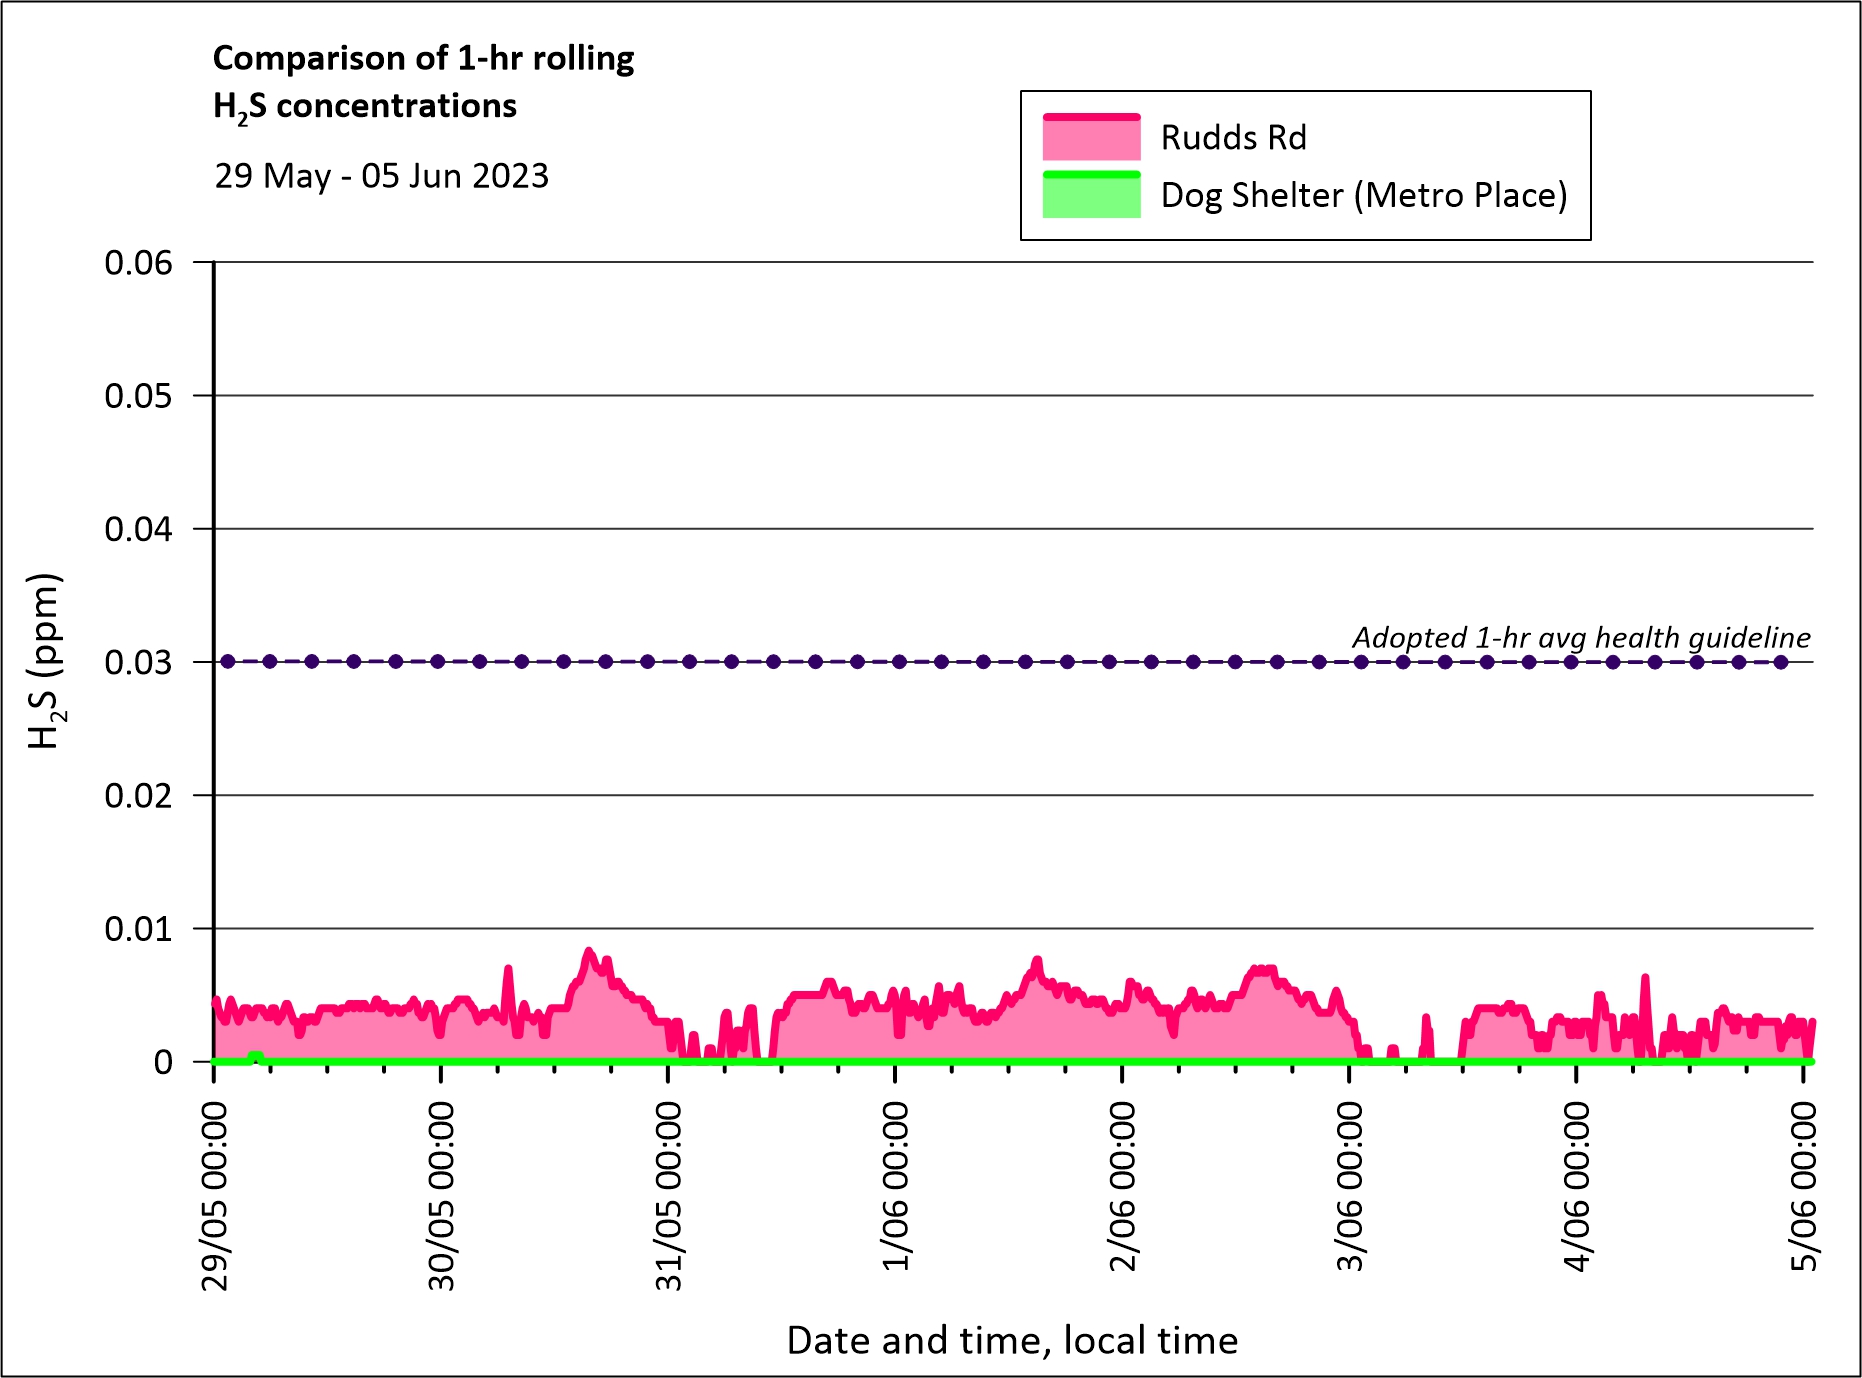This screenshot has width=1862, height=1378.
Task: Click the 31/05 00:00 x-axis label
Action: pos(668,1196)
